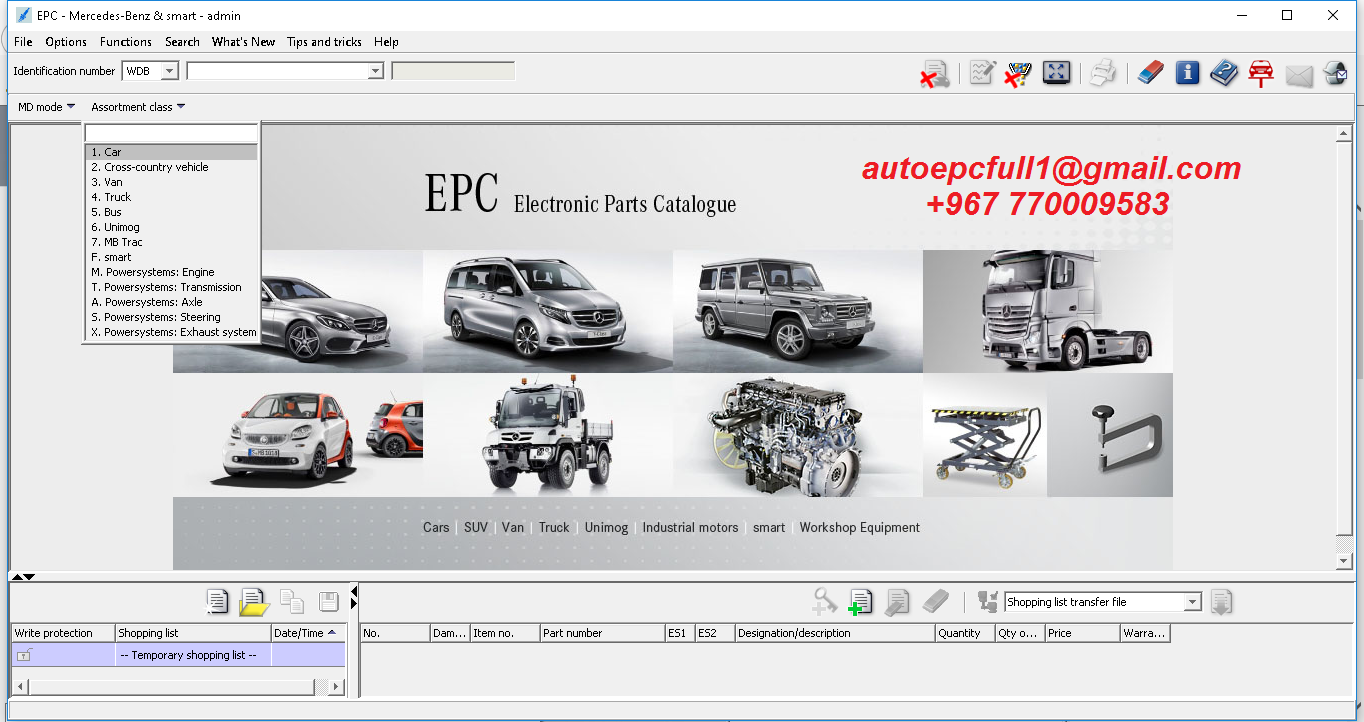The height and width of the screenshot is (722, 1364).
Task: Choose '3. Van' in the assortment list
Action: coord(171,182)
